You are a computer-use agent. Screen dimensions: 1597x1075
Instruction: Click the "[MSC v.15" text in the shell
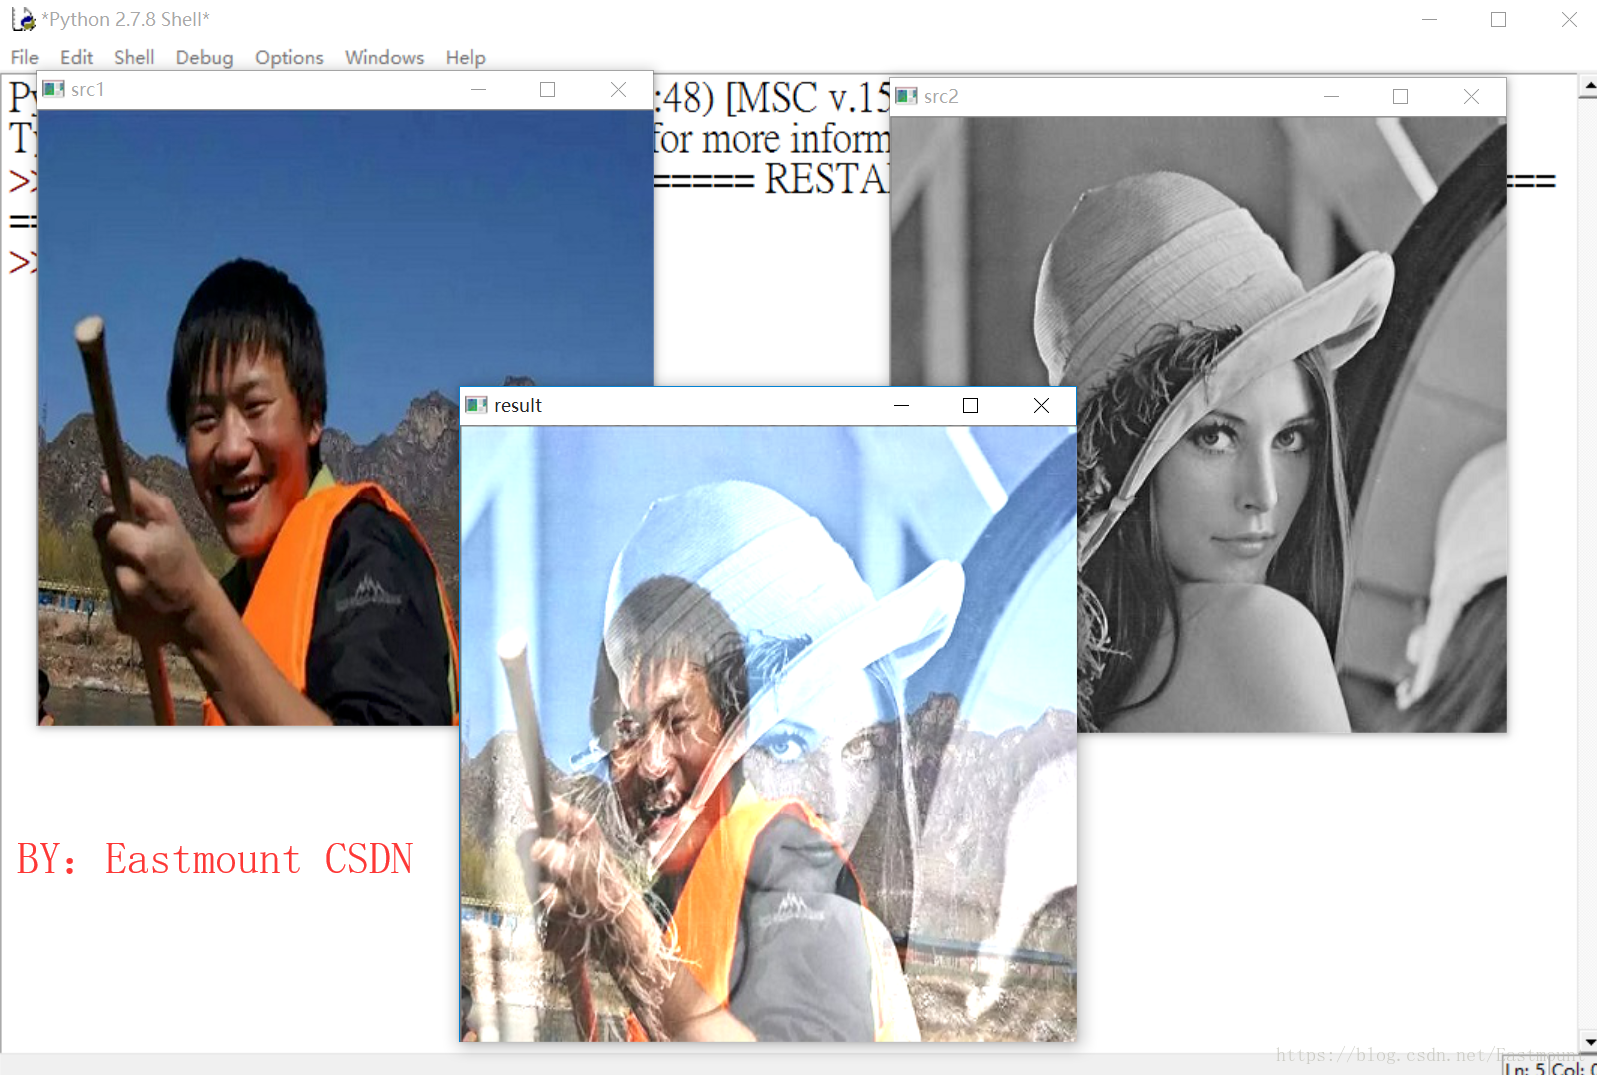(808, 98)
